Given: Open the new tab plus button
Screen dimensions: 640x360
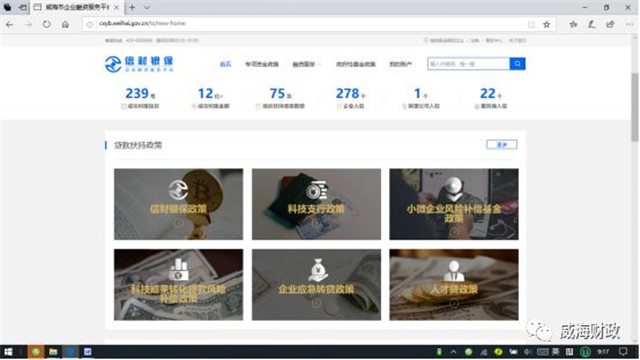Looking at the screenshot, I should coord(132,7).
